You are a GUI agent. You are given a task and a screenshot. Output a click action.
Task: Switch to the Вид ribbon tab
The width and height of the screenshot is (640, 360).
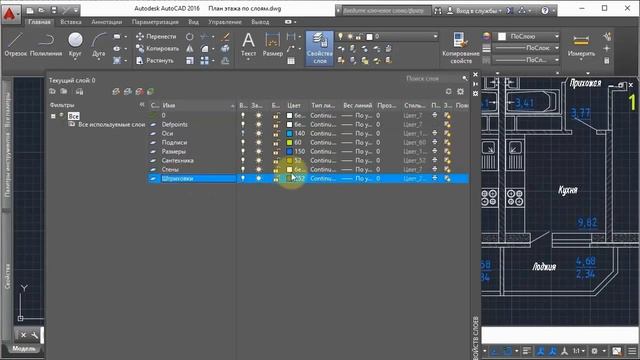click(x=193, y=22)
